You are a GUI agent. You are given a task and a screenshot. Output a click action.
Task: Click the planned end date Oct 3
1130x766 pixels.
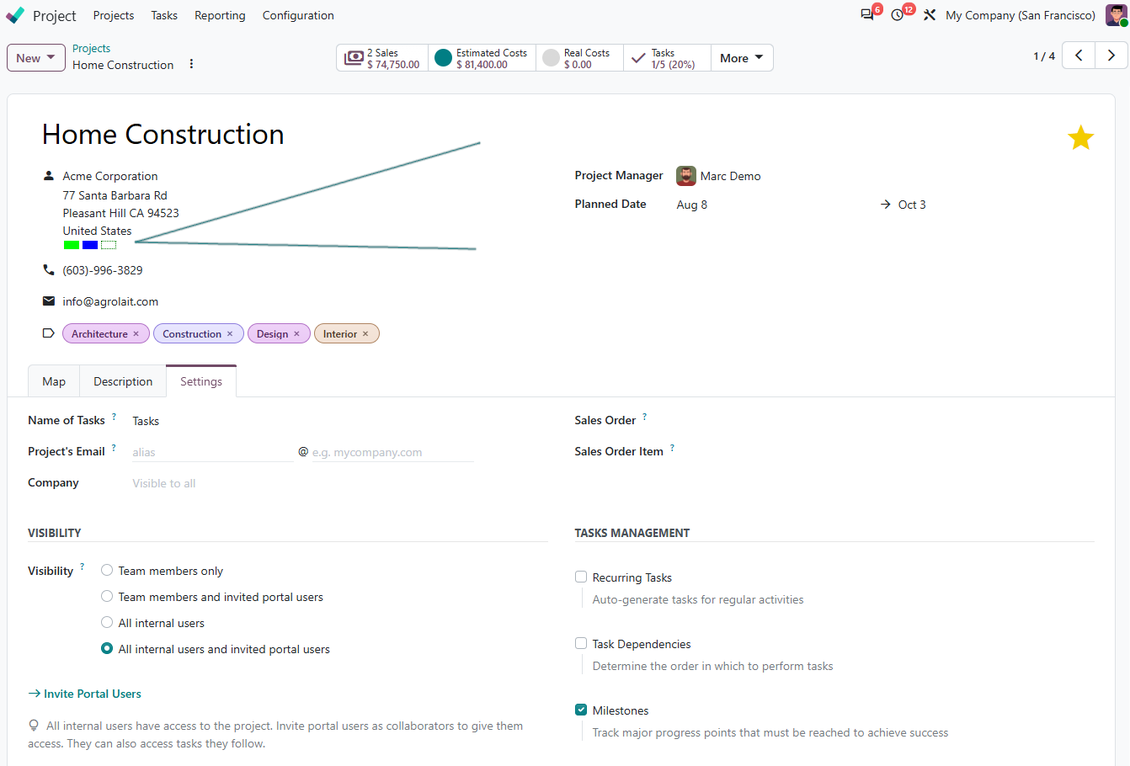pos(912,205)
